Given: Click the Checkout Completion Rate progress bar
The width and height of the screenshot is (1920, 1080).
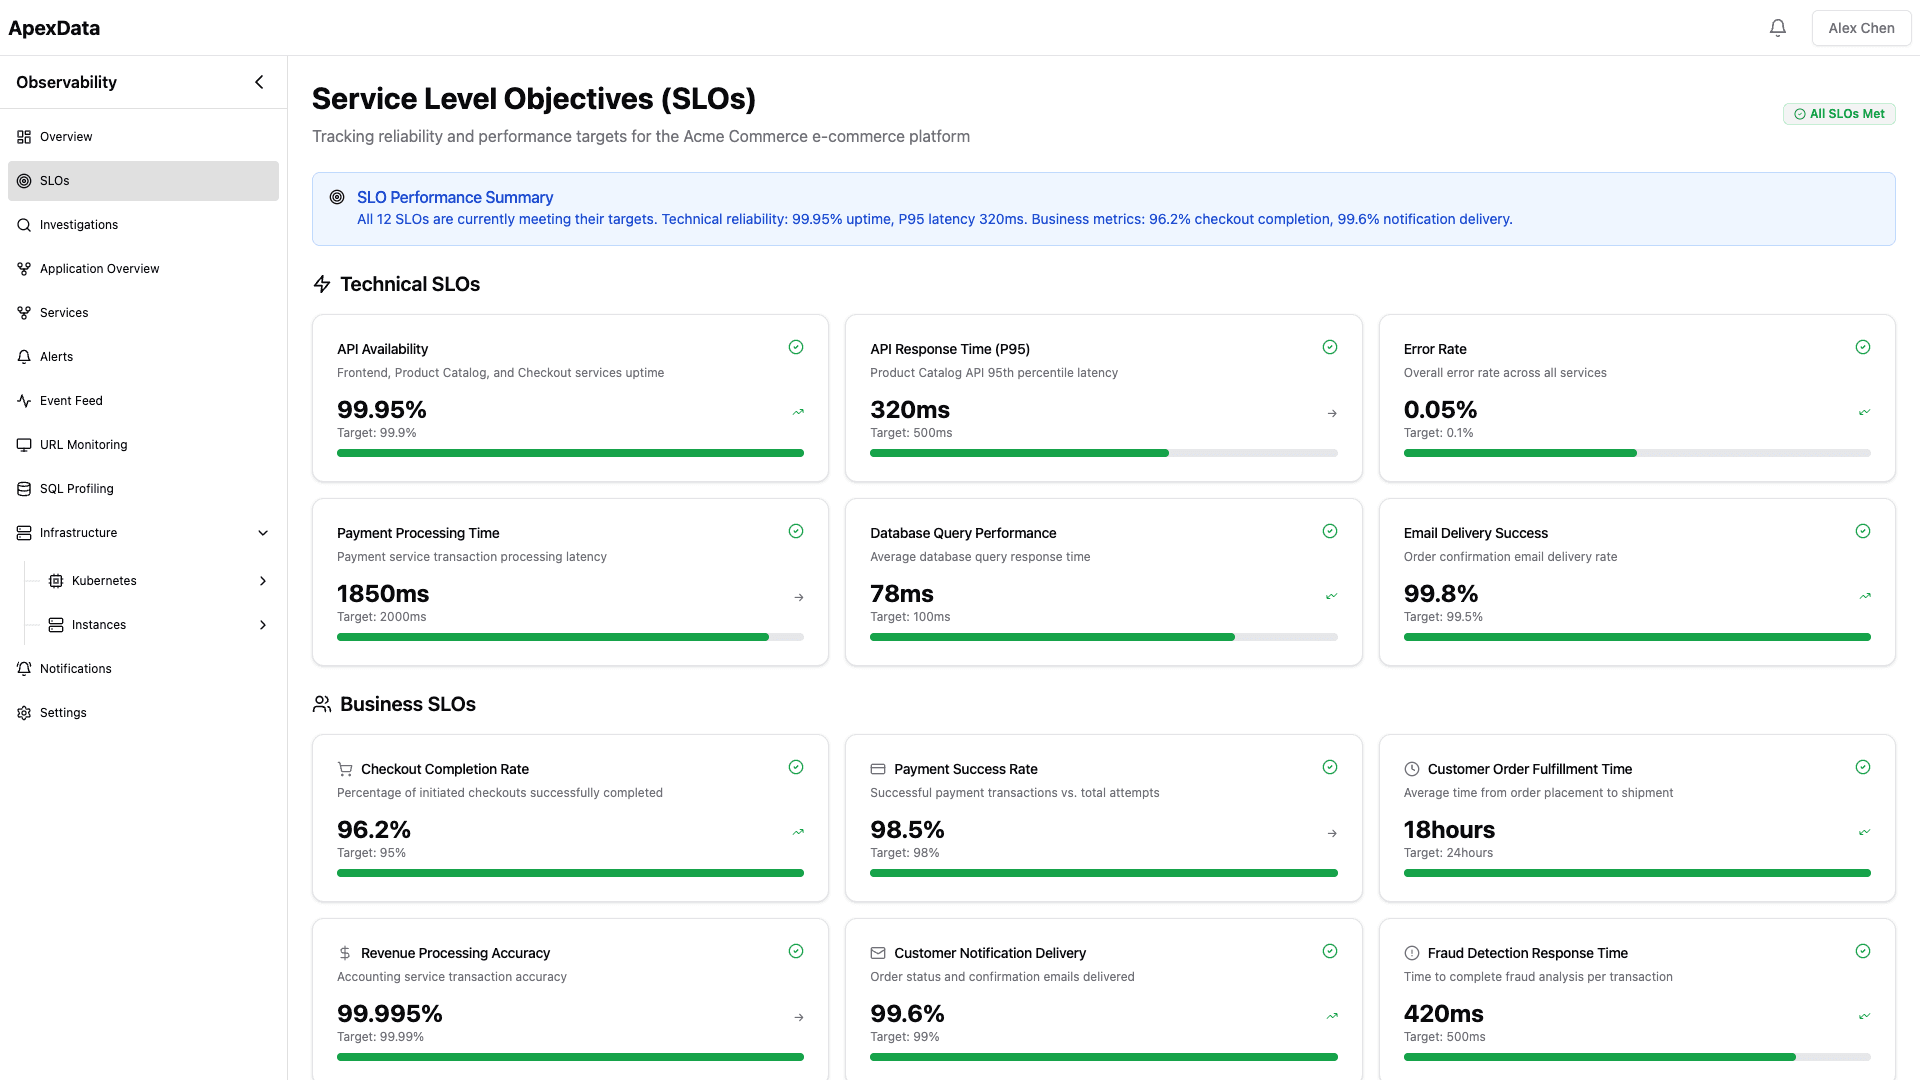Looking at the screenshot, I should coord(570,873).
